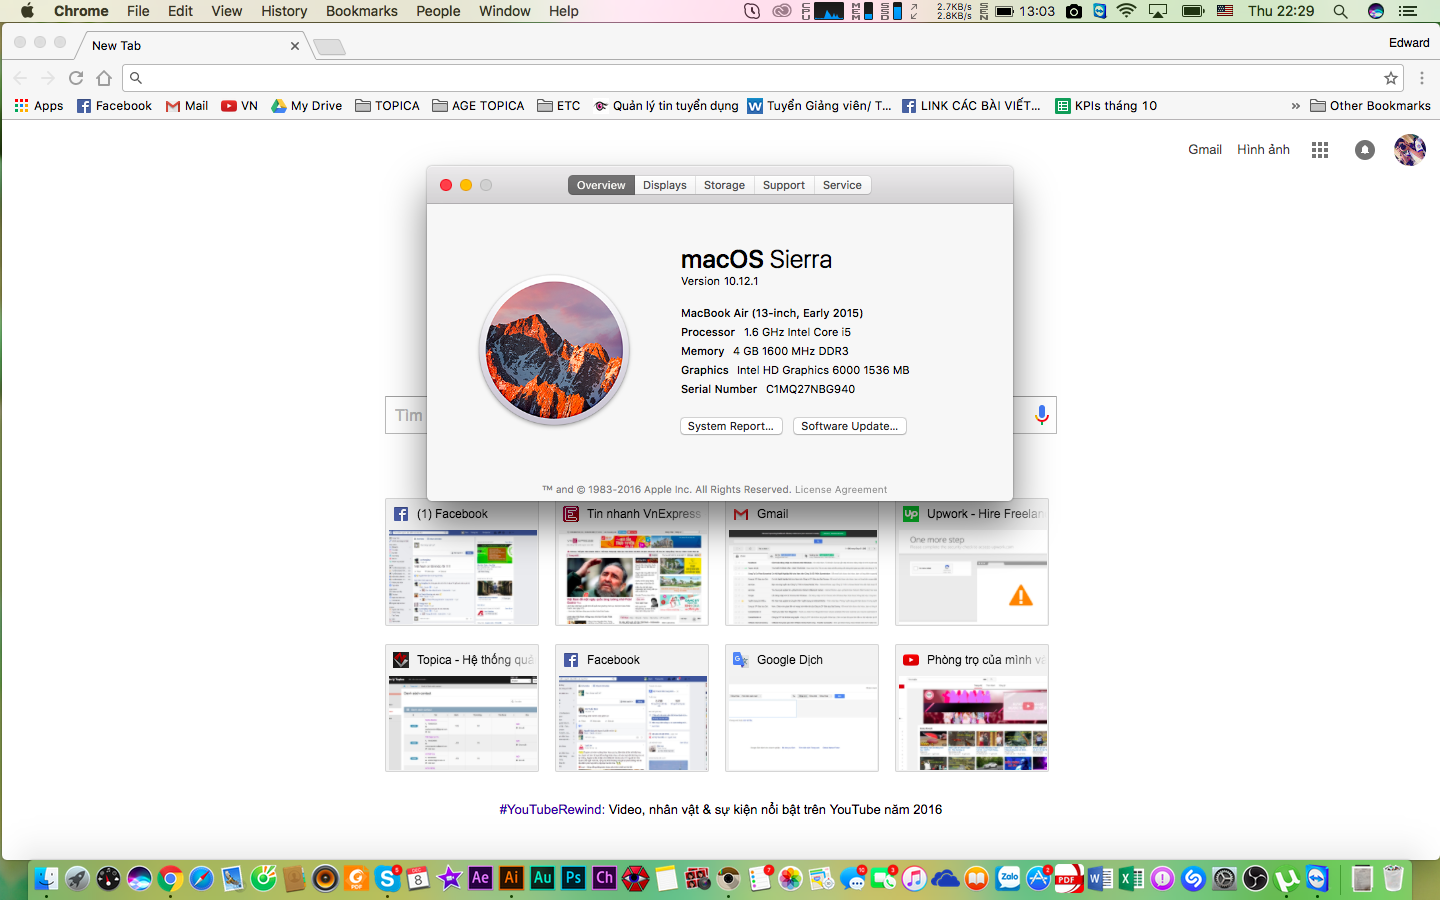Open uTorrent from the dock
This screenshot has height=900, width=1440.
point(1286,879)
